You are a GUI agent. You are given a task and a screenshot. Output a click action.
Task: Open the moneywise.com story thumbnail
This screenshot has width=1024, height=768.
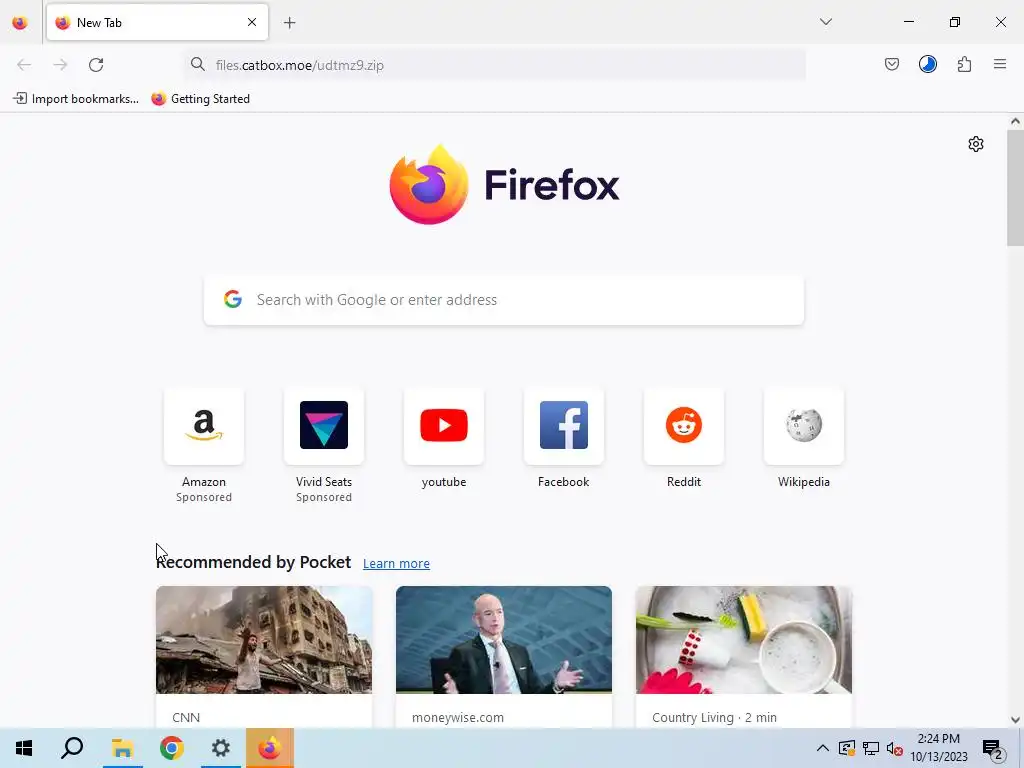coord(504,639)
